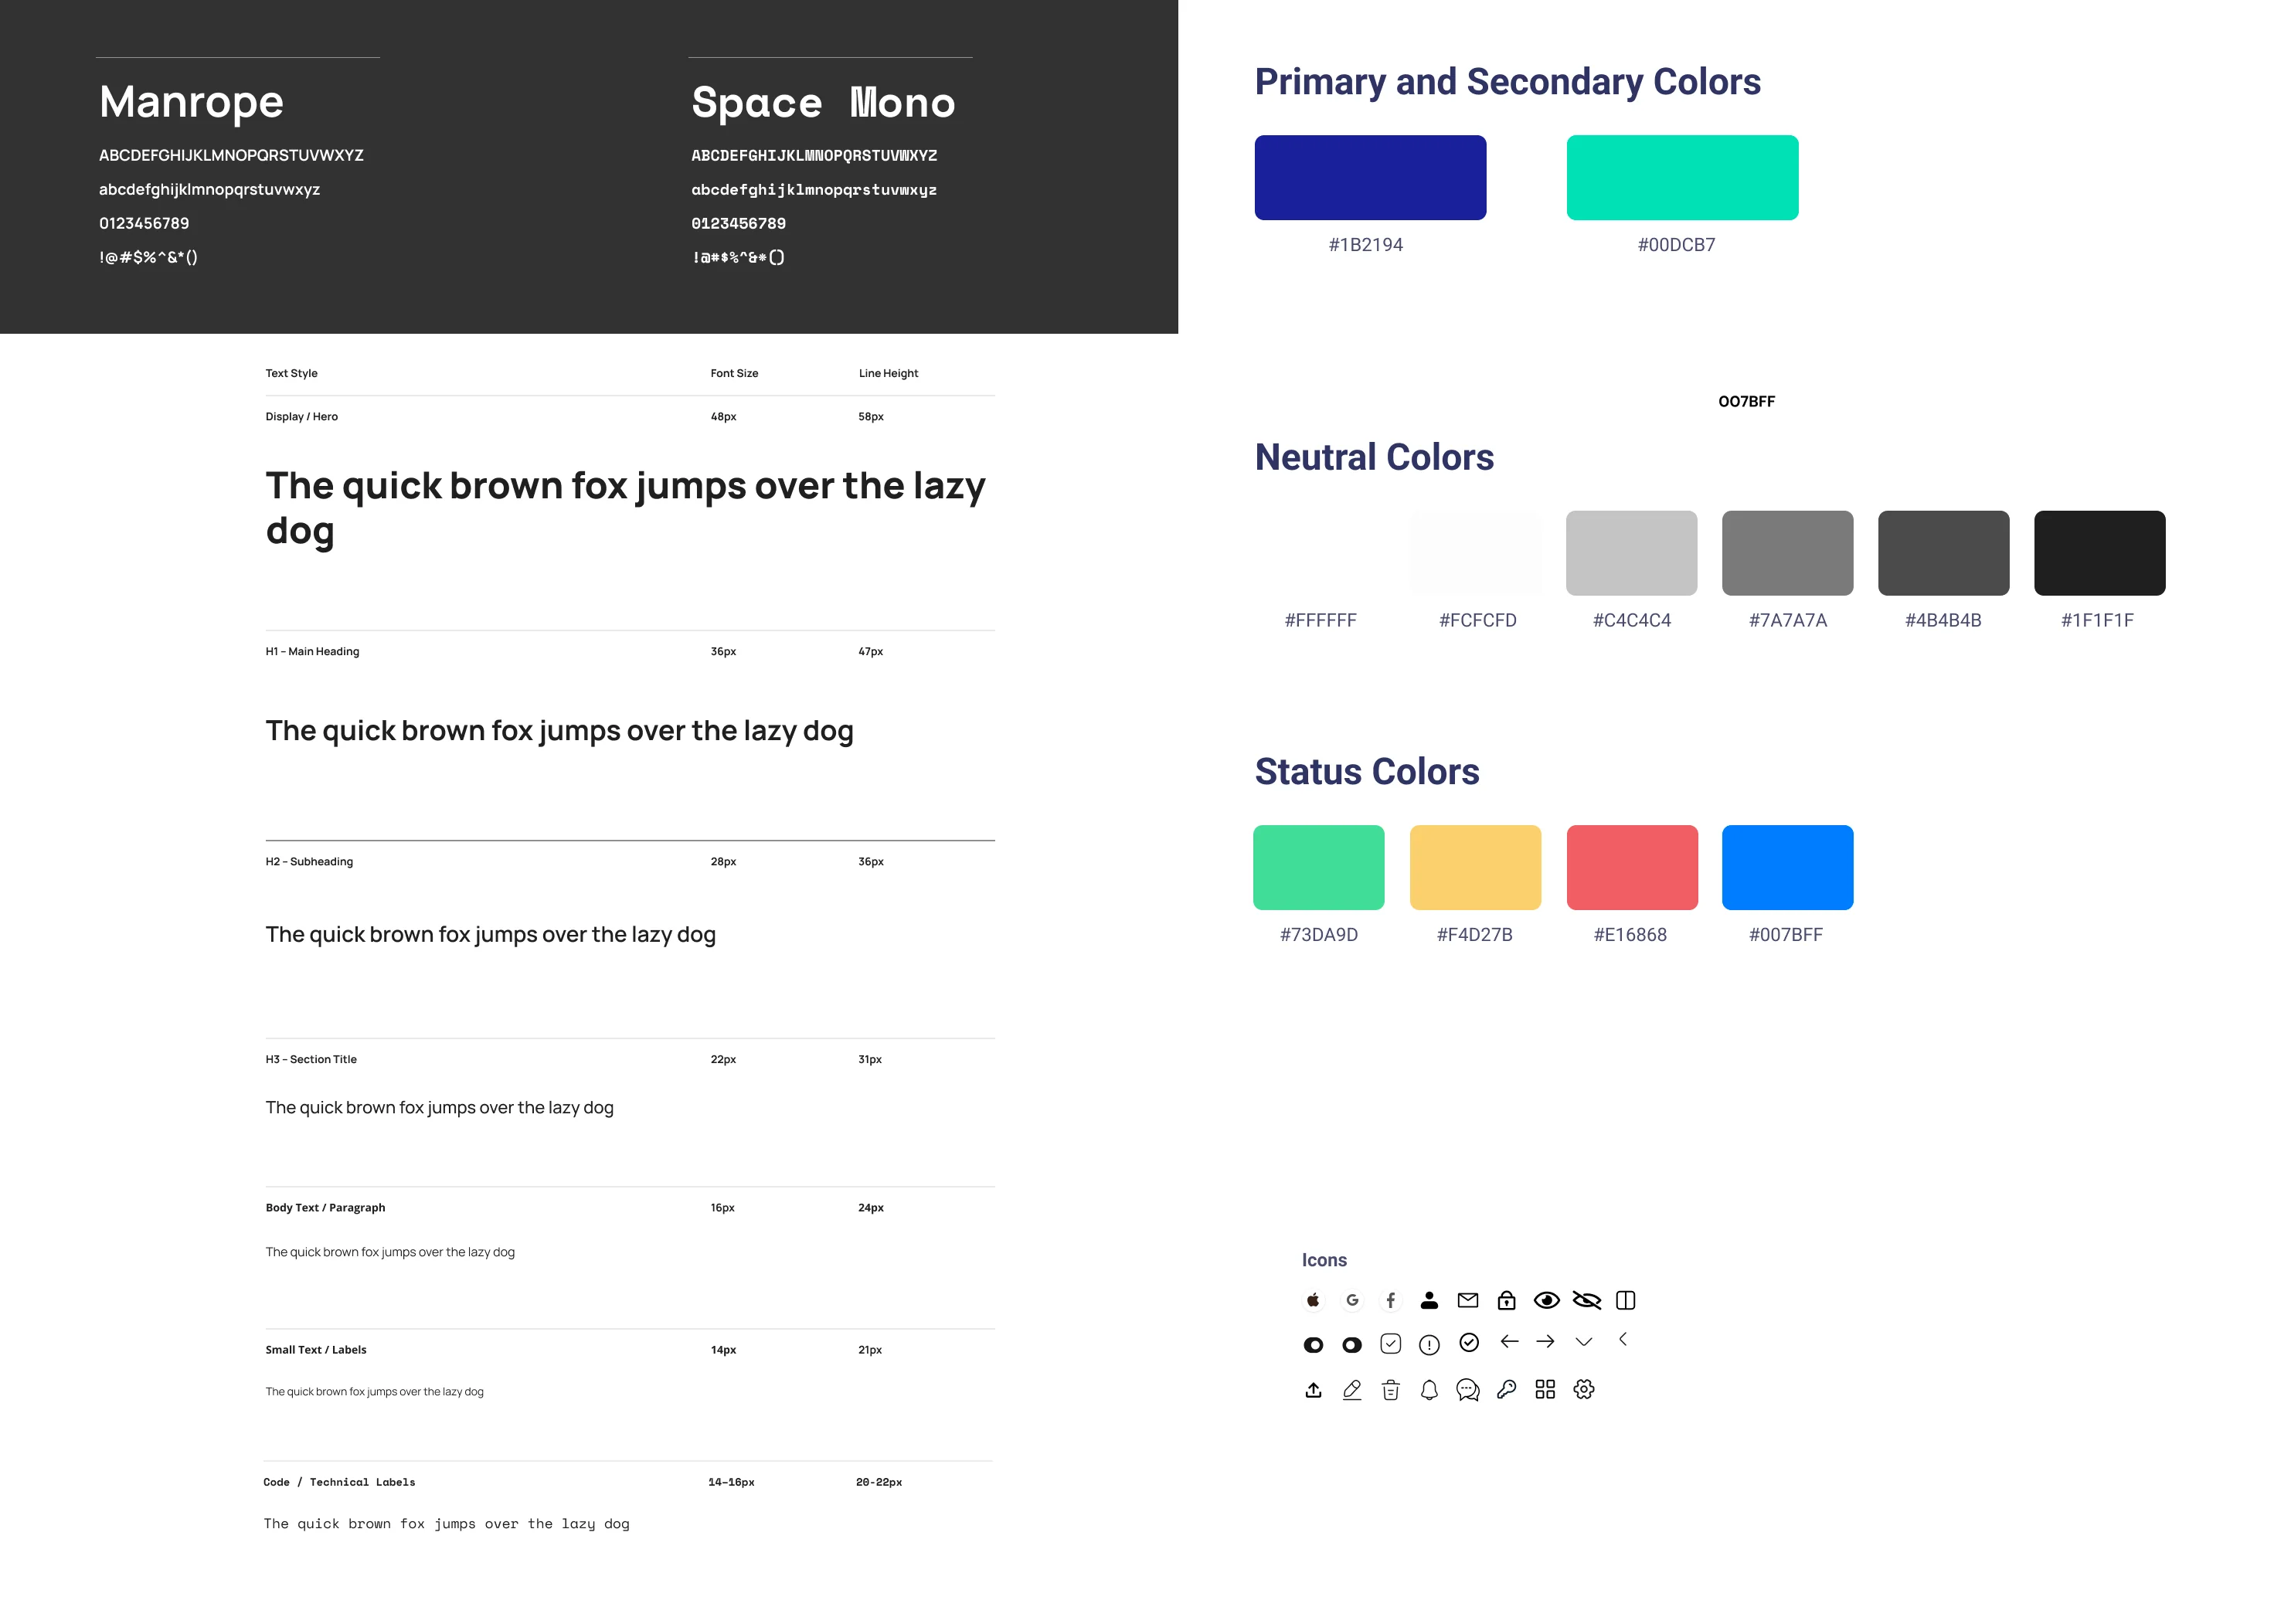Image resolution: width=2291 pixels, height=1624 pixels.
Task: Click the 'H1 – Main Heading' style label
Action: [312, 651]
